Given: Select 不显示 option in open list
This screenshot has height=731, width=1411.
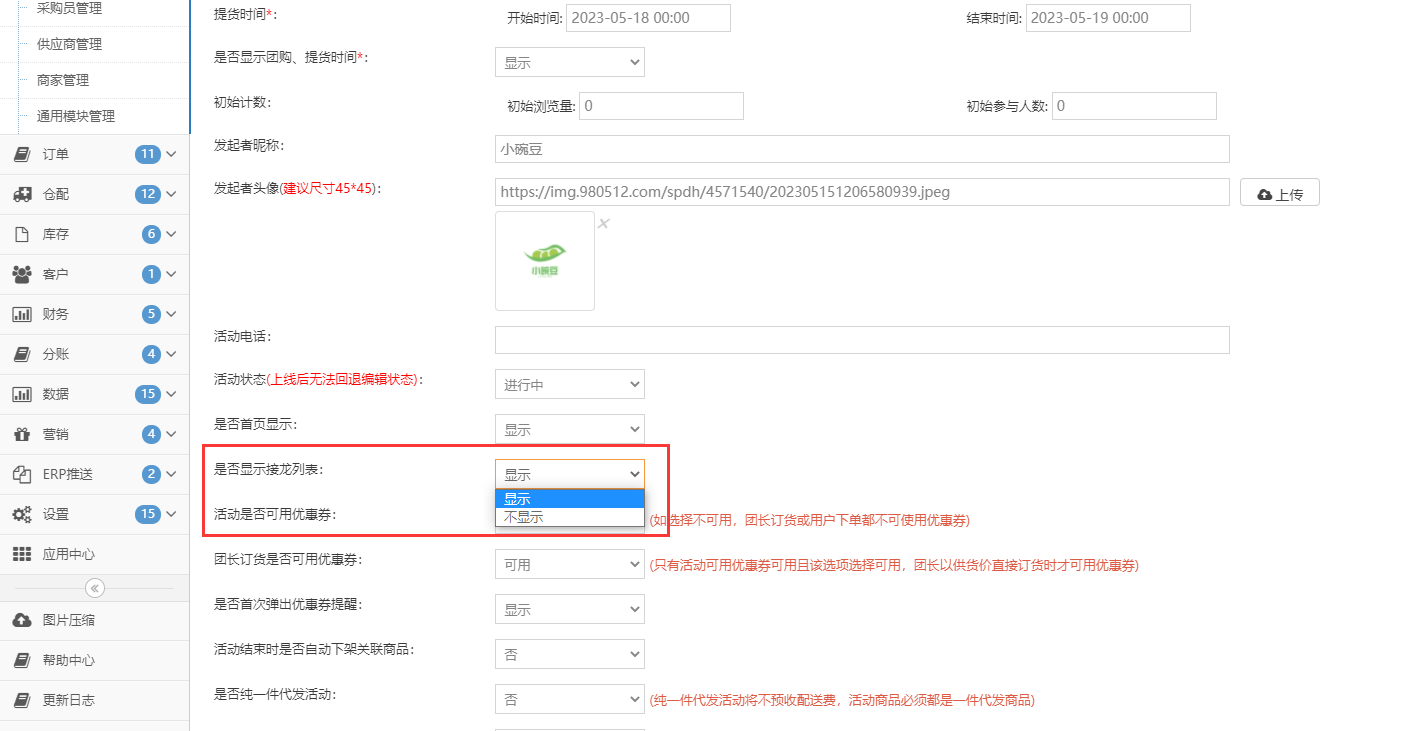Looking at the screenshot, I should pyautogui.click(x=570, y=517).
